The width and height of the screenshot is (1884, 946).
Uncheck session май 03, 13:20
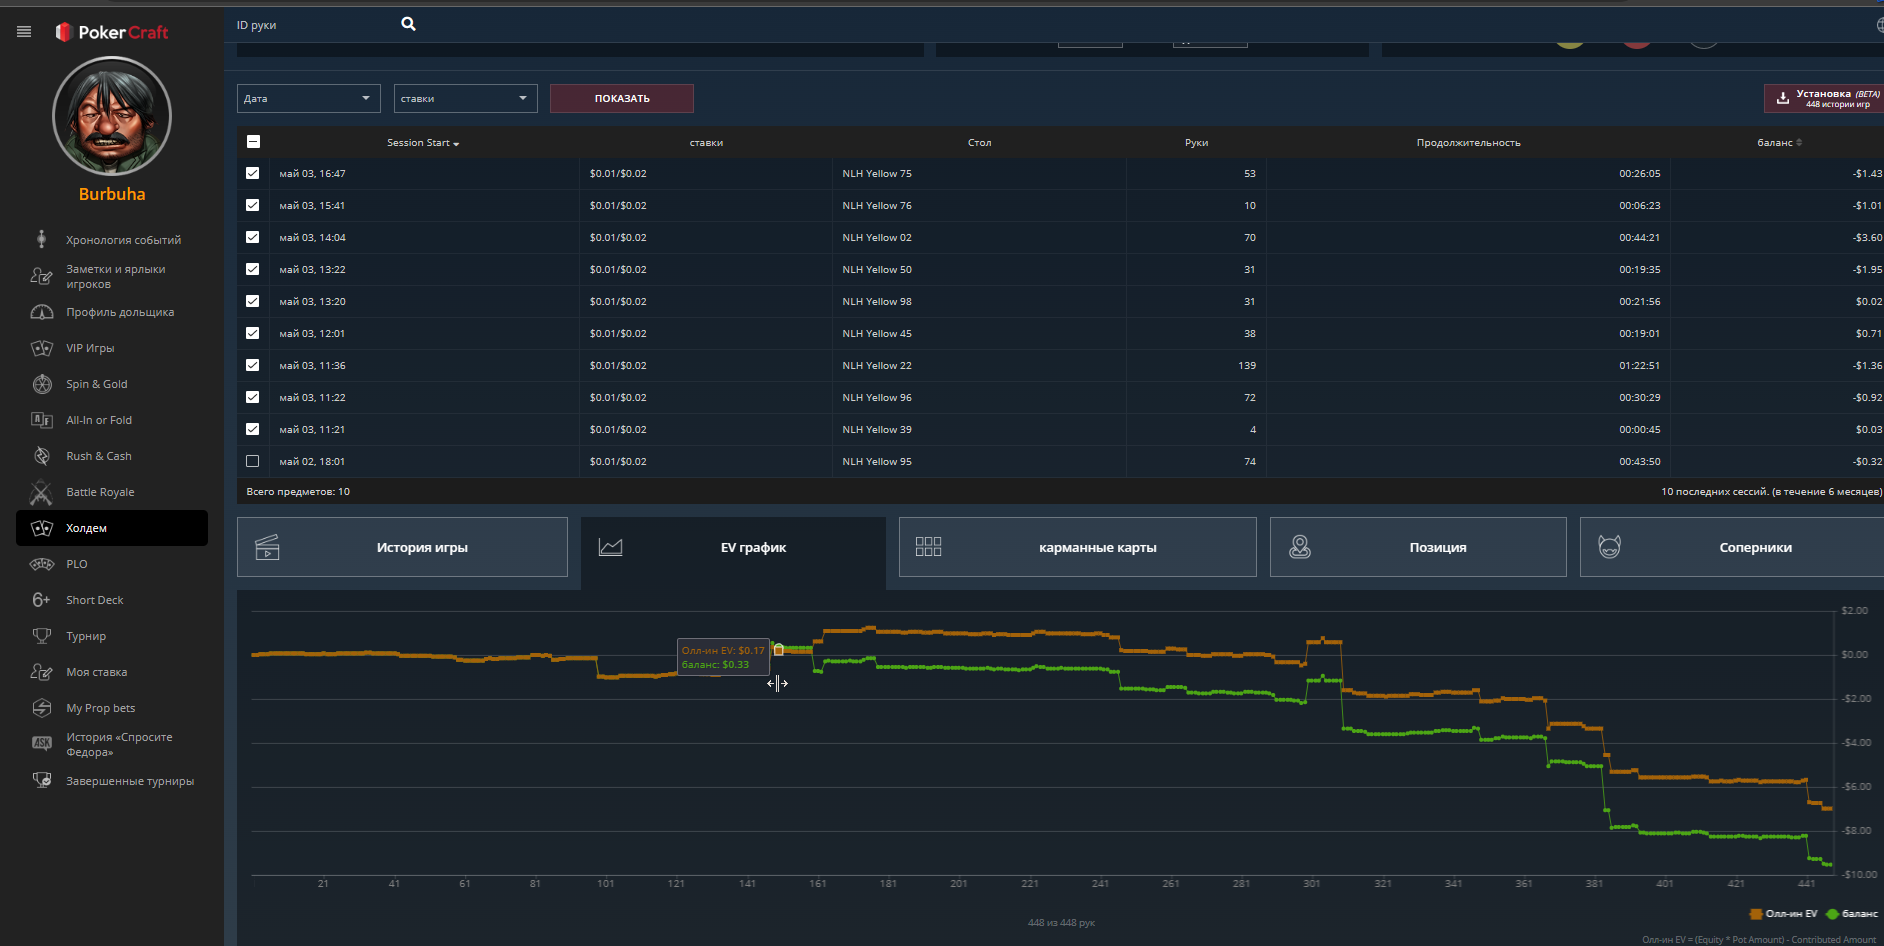point(253,301)
